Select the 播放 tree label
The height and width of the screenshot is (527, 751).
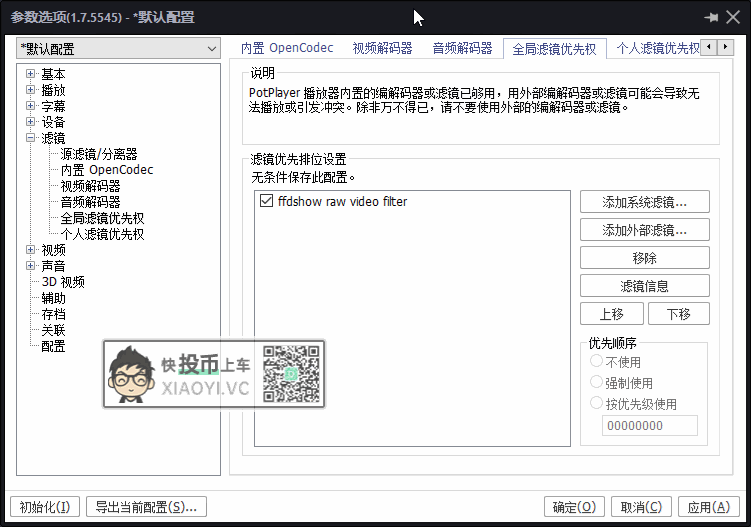click(x=53, y=90)
